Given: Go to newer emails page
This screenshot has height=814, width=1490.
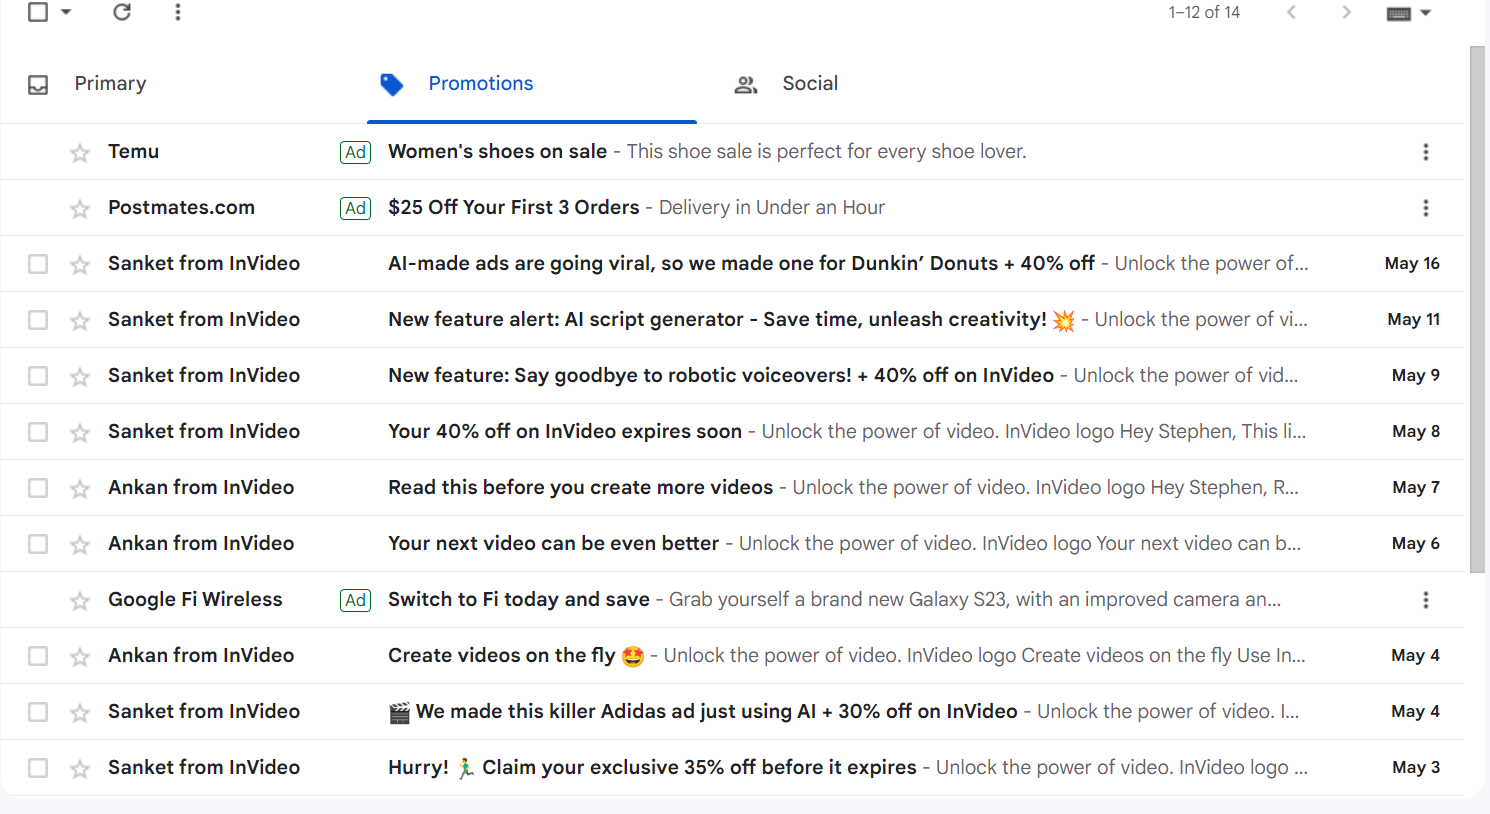Looking at the screenshot, I should 1291,12.
